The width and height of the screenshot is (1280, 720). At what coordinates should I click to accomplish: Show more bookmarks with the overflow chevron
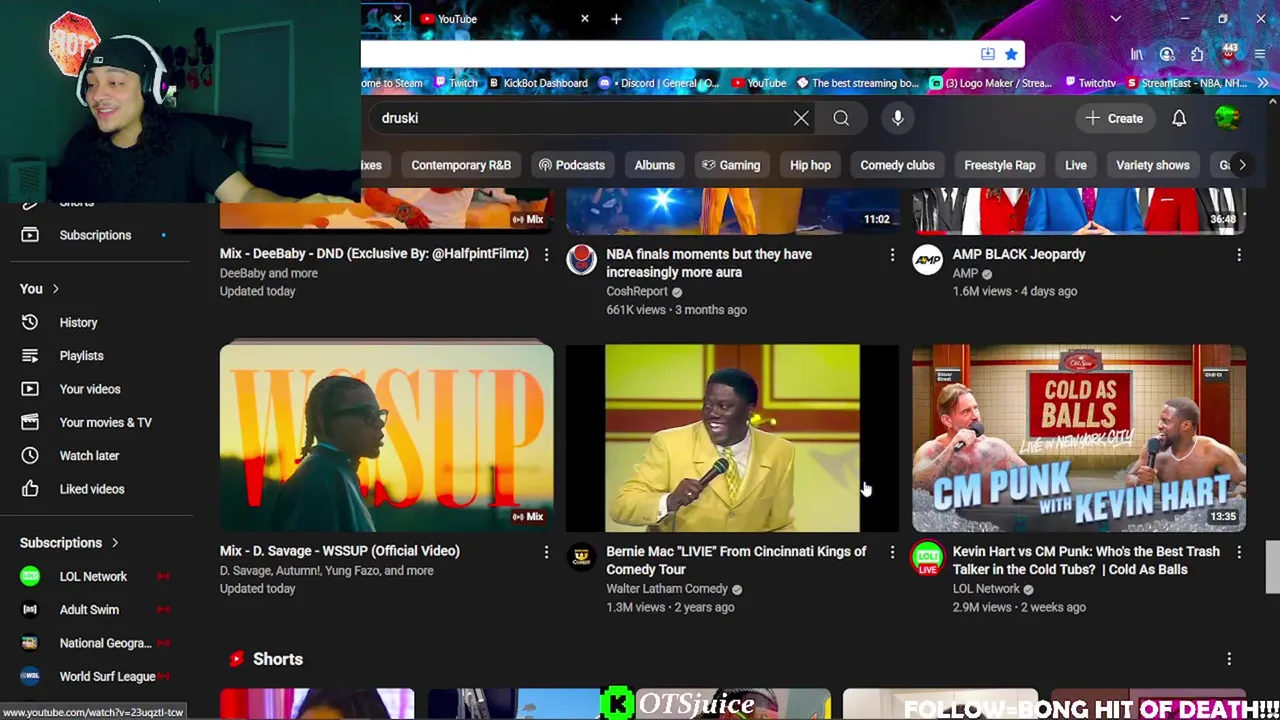[x=1262, y=83]
